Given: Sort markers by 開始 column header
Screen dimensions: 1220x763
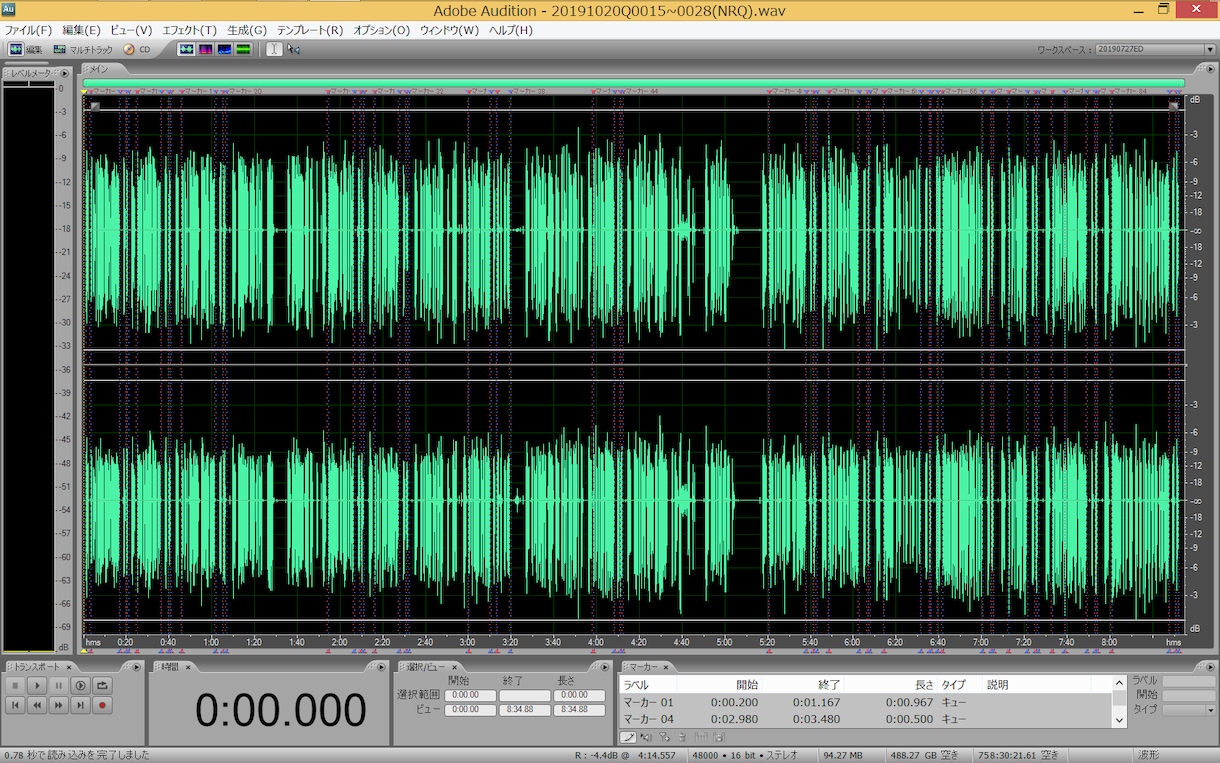Looking at the screenshot, I should tap(747, 685).
